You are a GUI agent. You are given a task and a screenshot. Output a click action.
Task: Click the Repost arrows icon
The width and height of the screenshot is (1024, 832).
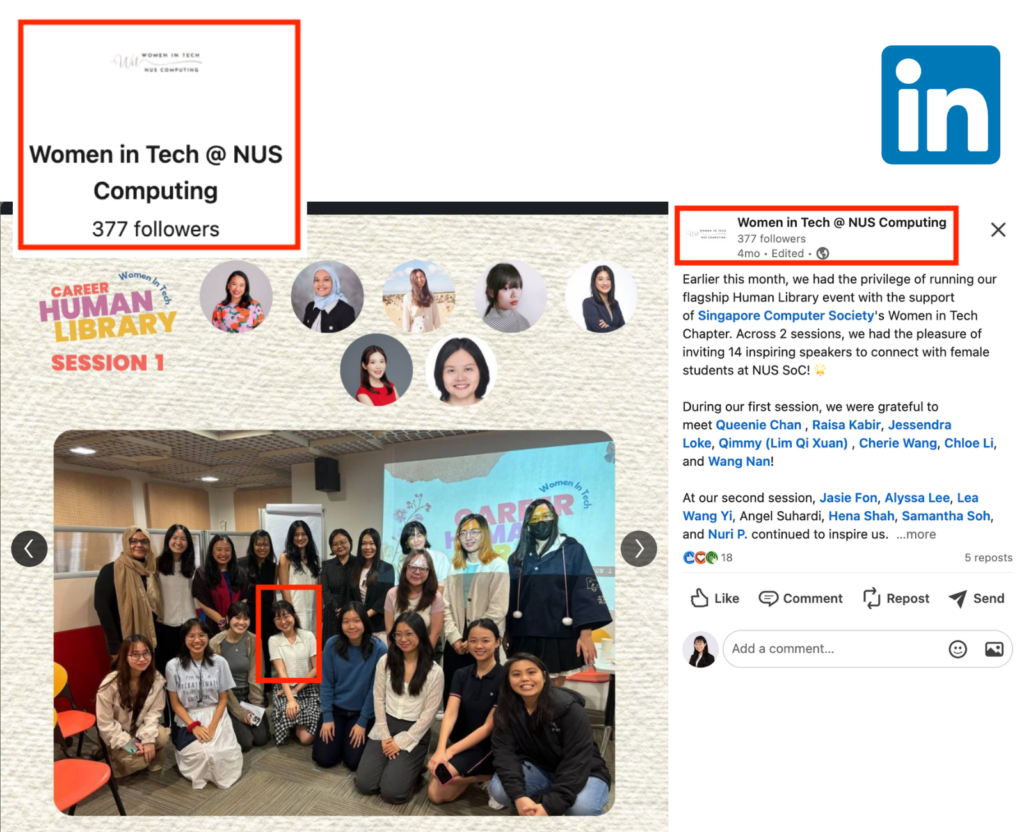click(x=871, y=598)
